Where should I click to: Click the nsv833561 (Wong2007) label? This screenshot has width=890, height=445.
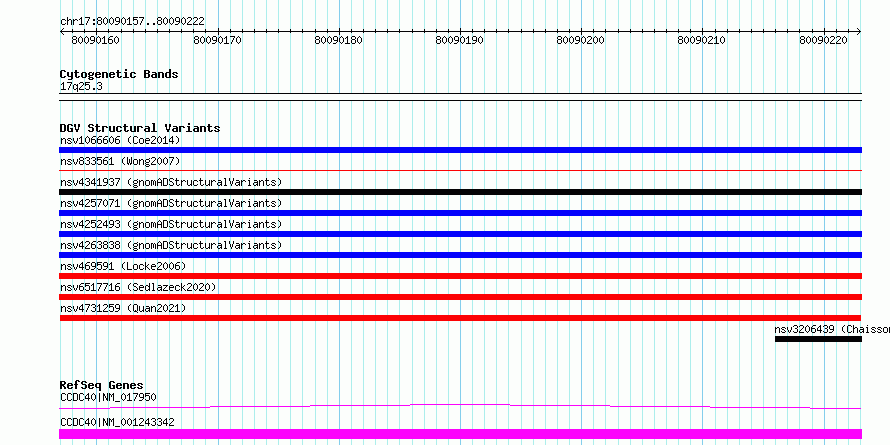click(x=120, y=161)
